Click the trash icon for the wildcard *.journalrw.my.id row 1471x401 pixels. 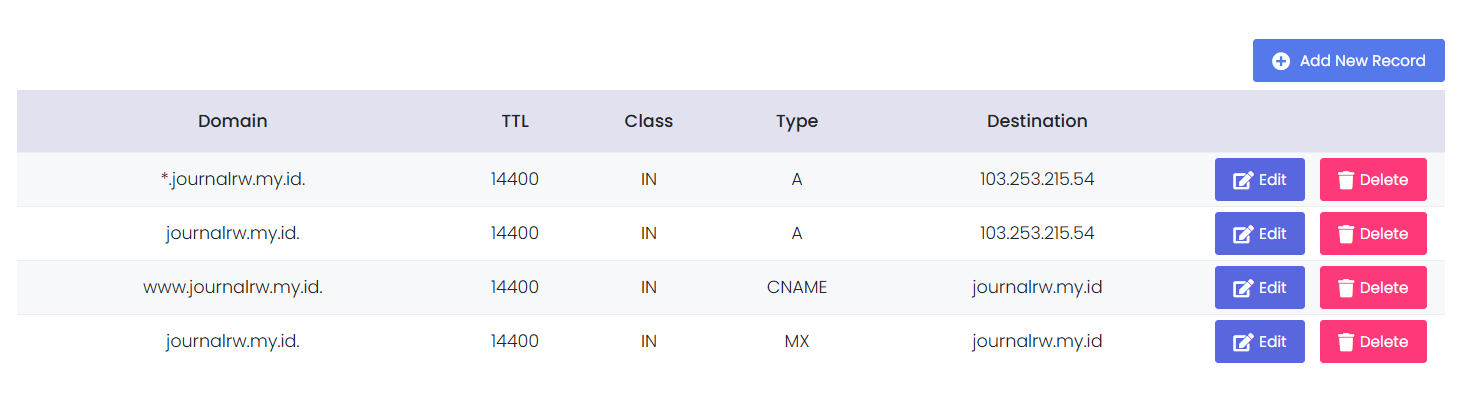click(1346, 180)
